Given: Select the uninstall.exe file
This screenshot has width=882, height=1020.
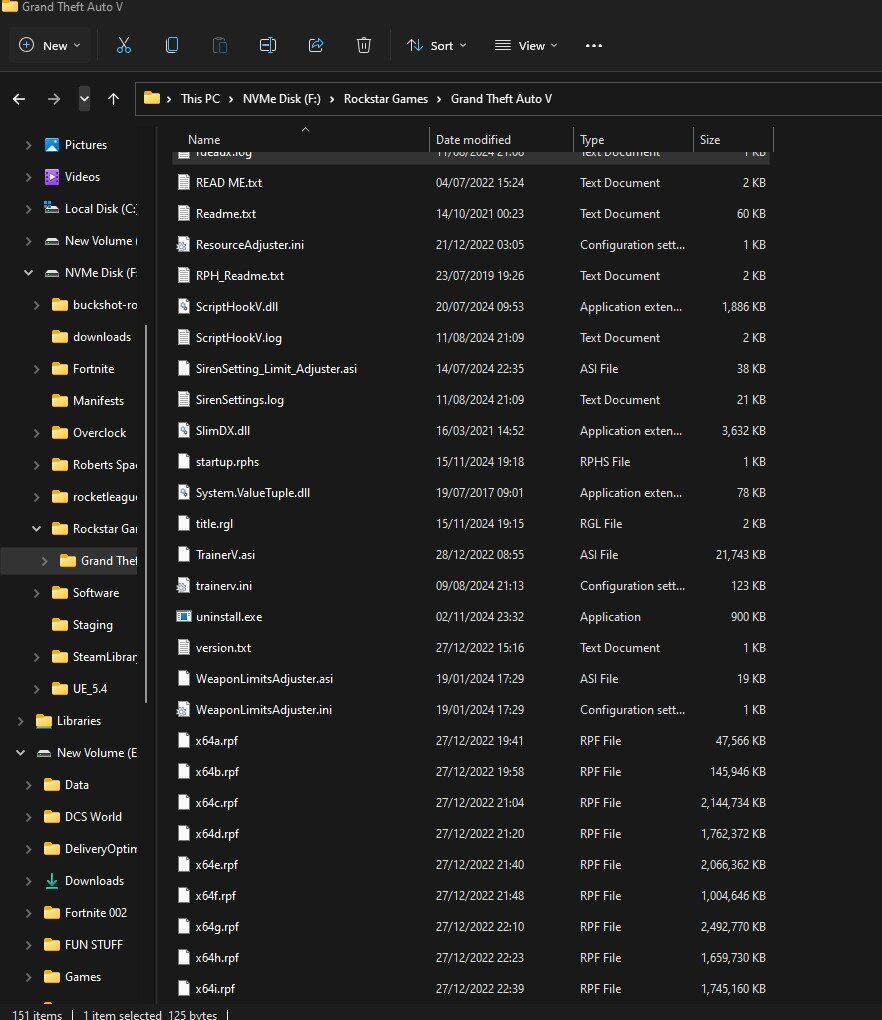Looking at the screenshot, I should pyautogui.click(x=228, y=617).
